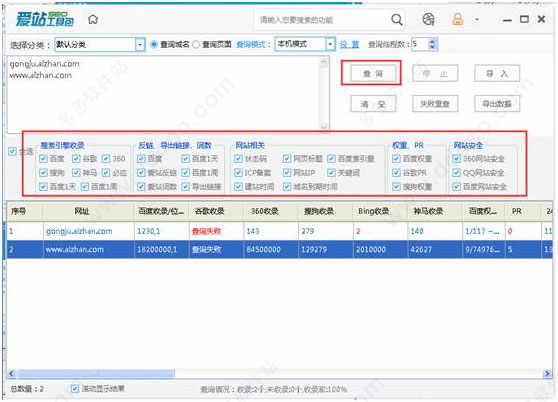This screenshot has height=402, width=558.
Task: Sort by the 搜狗收录 column header
Action: [x=326, y=211]
